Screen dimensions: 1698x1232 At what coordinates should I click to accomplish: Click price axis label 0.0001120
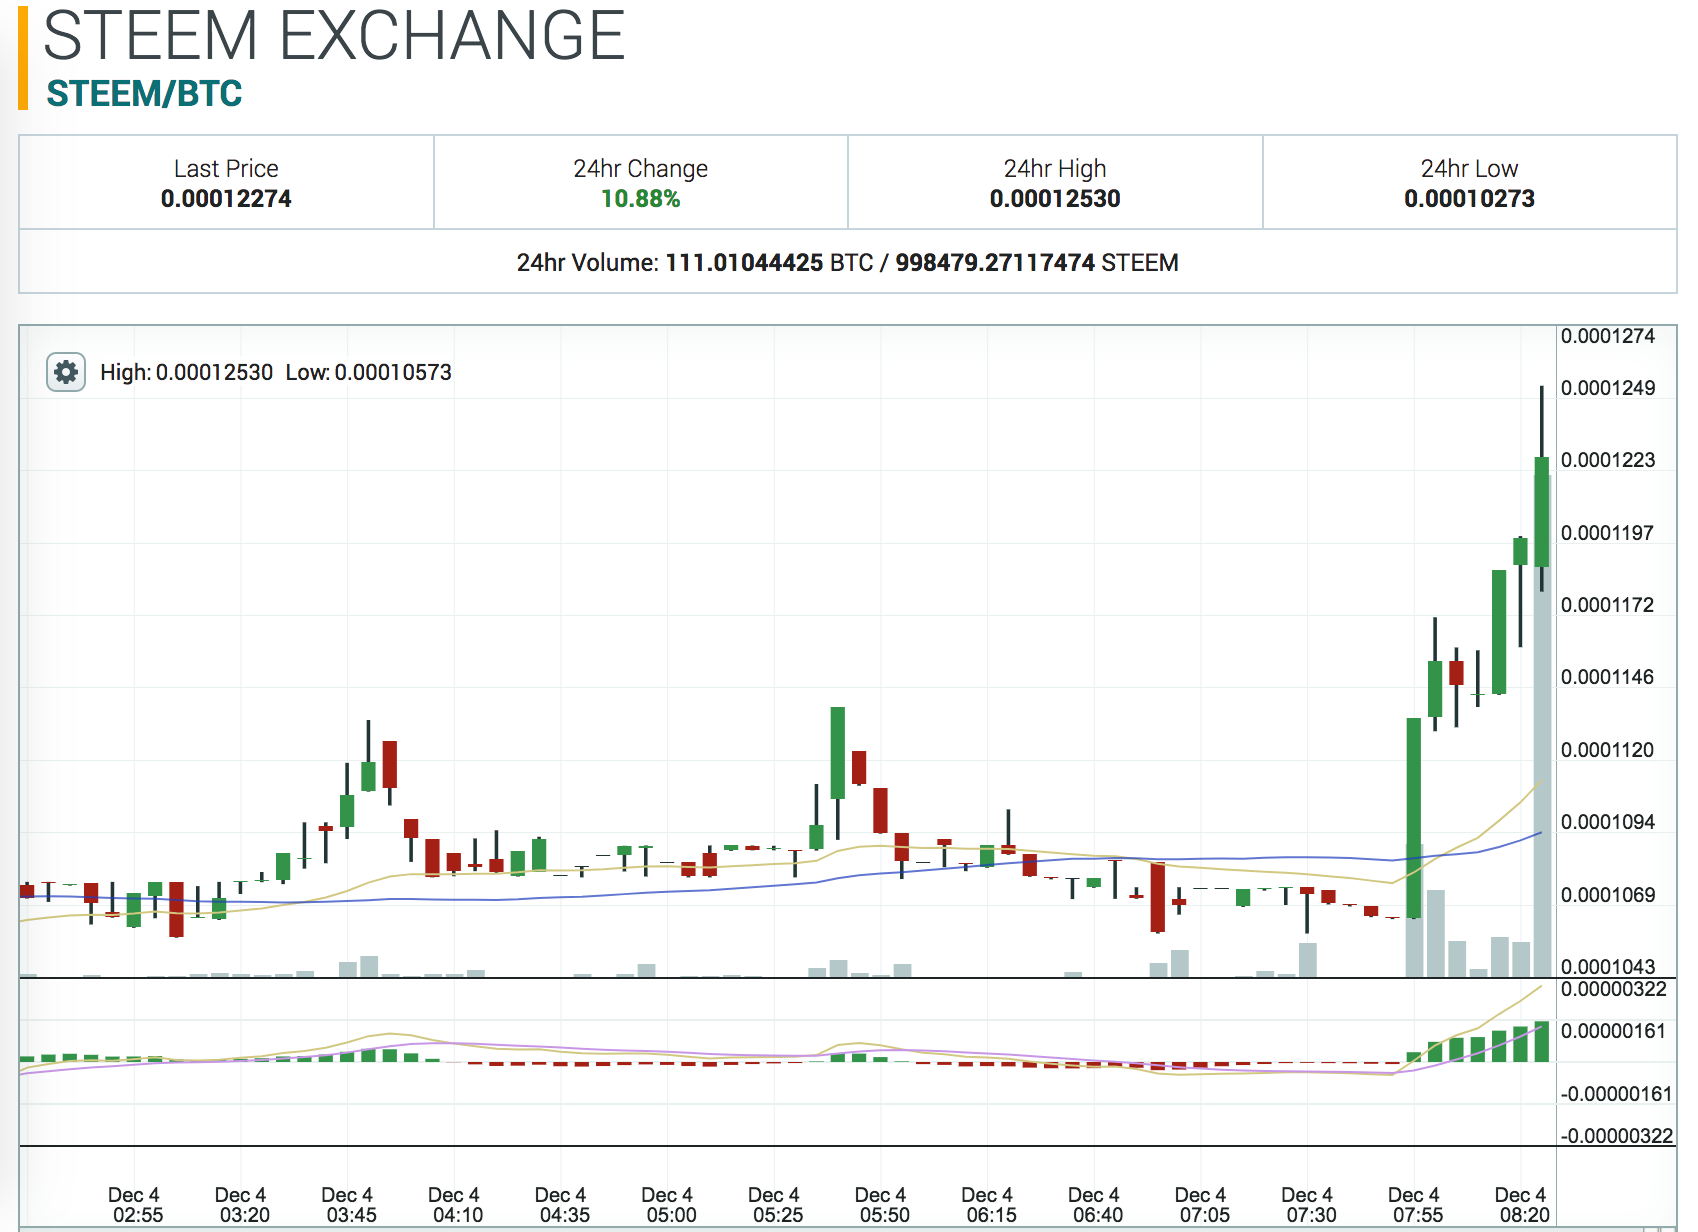(1608, 750)
